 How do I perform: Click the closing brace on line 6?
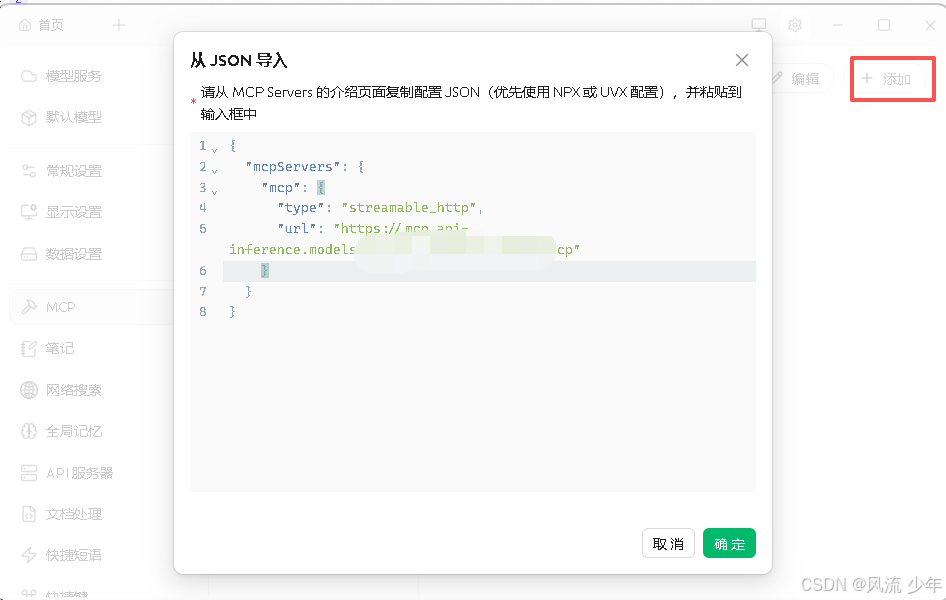click(265, 271)
